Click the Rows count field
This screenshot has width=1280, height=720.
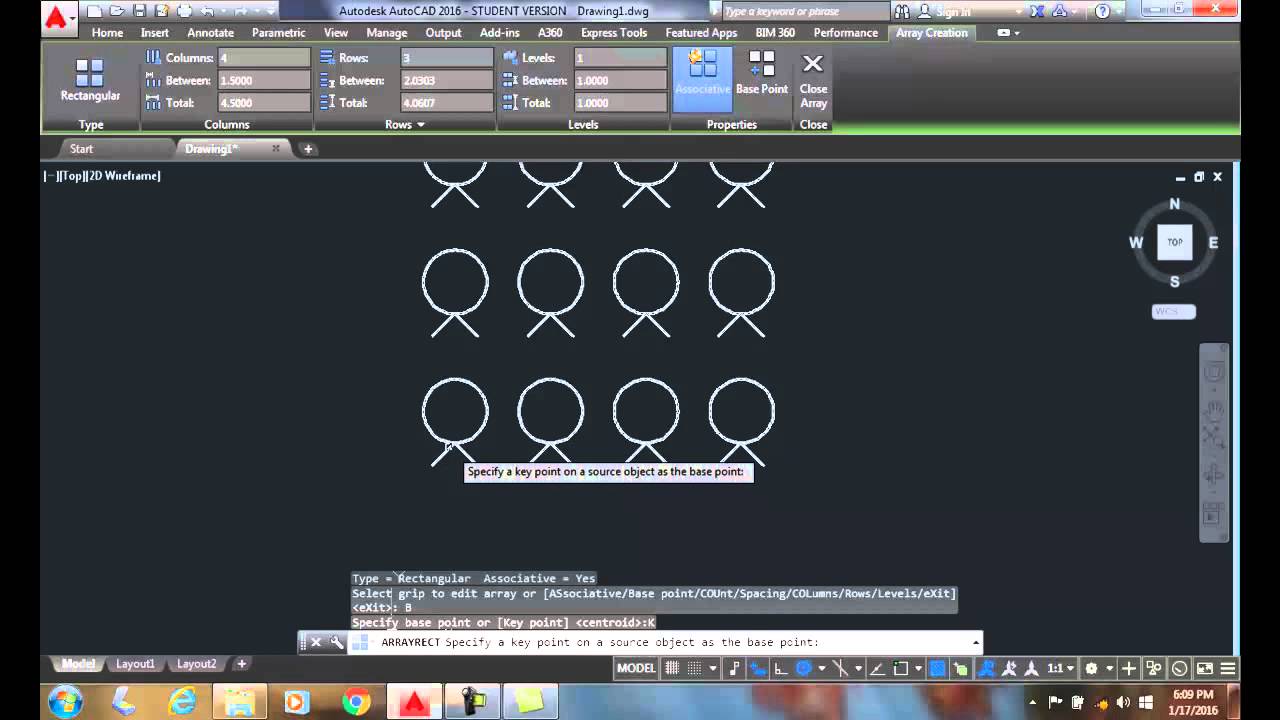(x=447, y=58)
